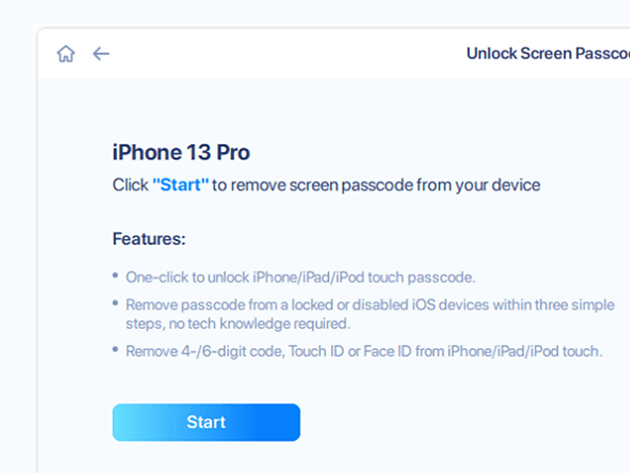Click the Features: section heading
This screenshot has width=630, height=473.
pyautogui.click(x=149, y=239)
